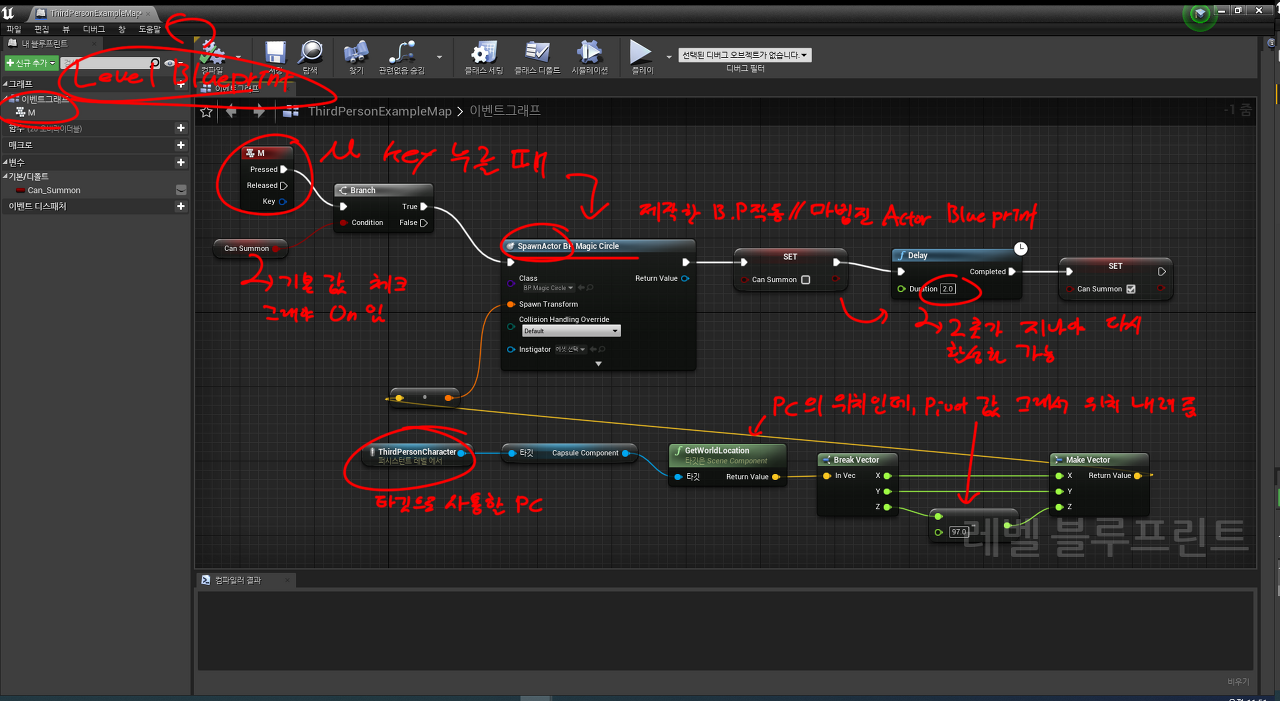Image resolution: width=1280 pixels, height=701 pixels.
Task: Click 이벤트그래프 in the breadcrumb
Action: pos(505,111)
